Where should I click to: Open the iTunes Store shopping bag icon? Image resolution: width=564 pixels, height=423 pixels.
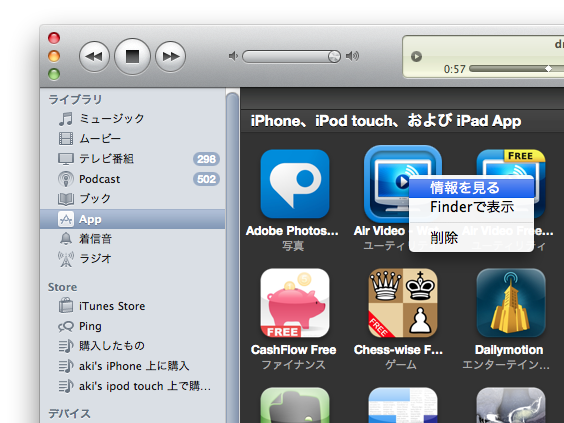[66, 306]
